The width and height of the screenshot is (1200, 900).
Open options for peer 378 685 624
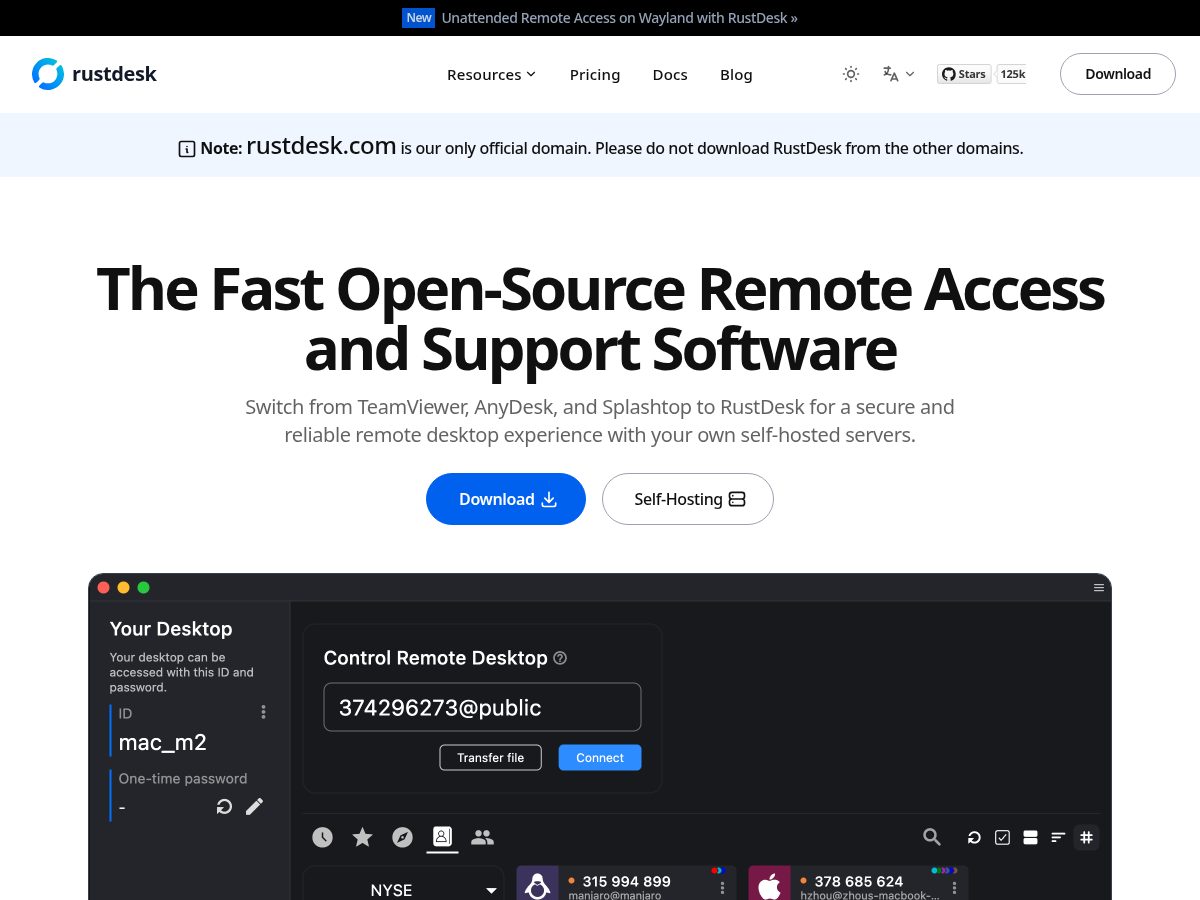[954, 888]
